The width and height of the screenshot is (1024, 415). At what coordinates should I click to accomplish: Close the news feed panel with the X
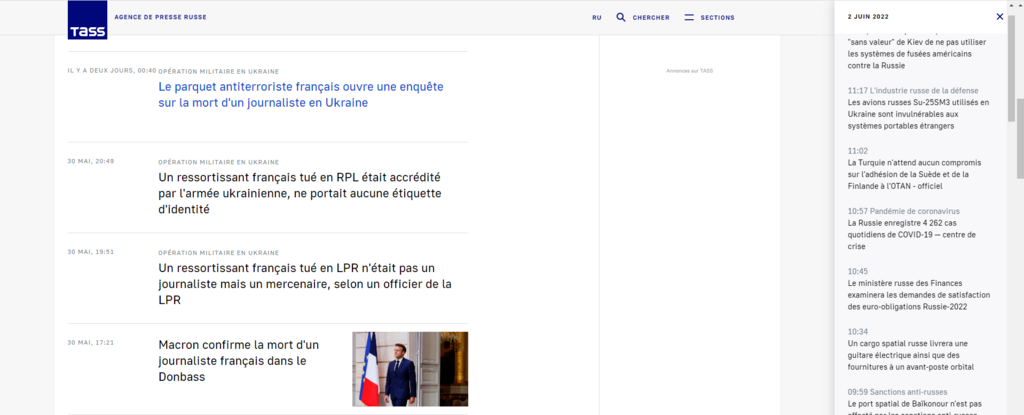999,17
